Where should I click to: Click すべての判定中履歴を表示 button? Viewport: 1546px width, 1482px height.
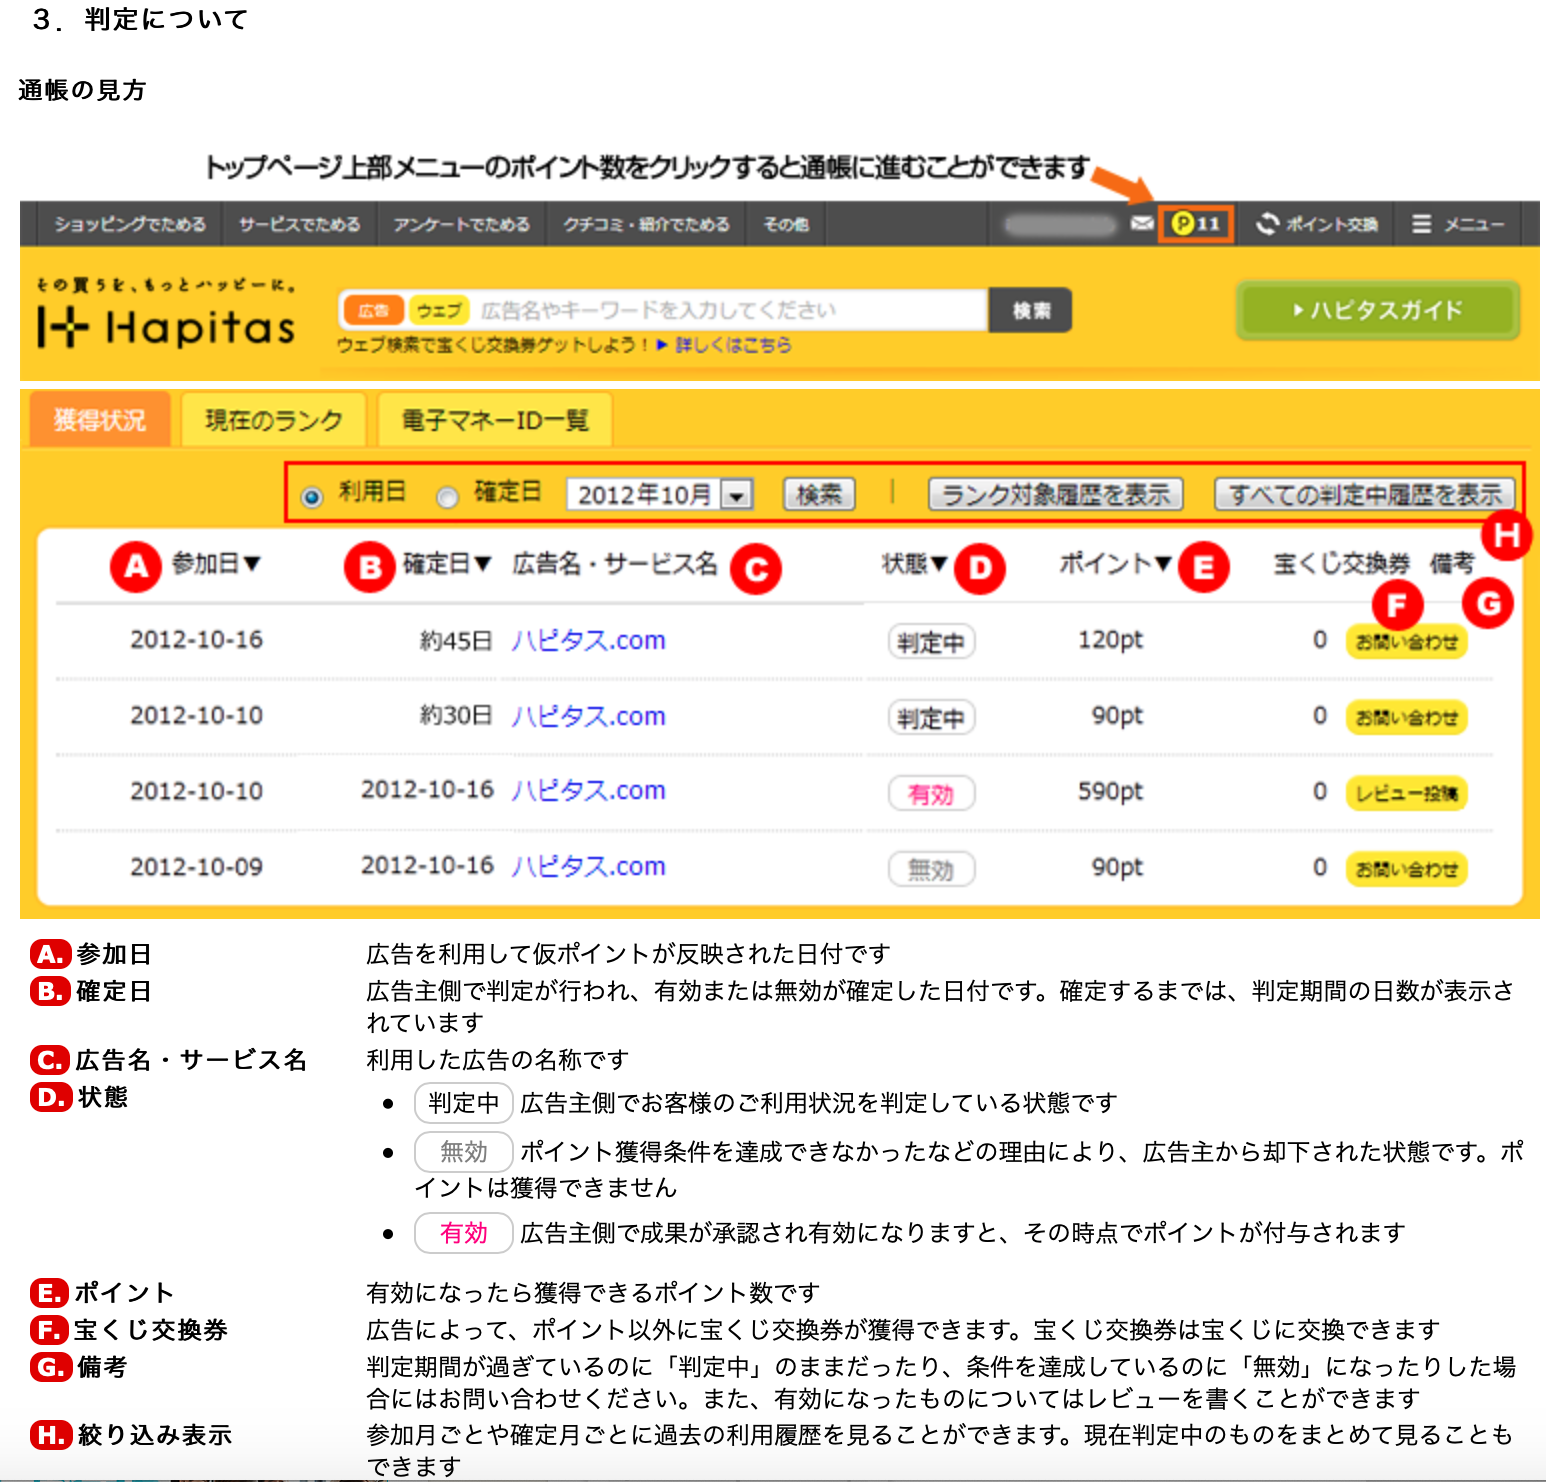[x=1365, y=494]
